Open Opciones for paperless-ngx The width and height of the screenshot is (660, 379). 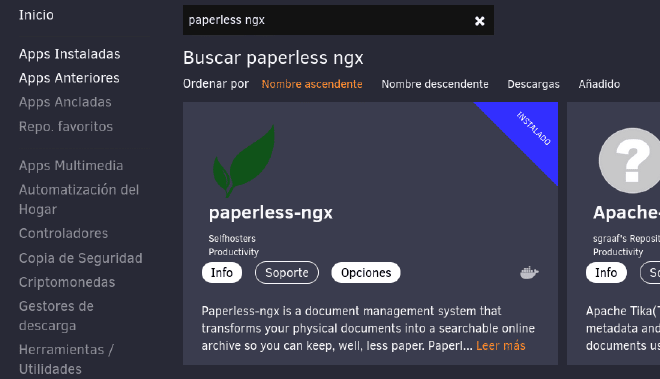pyautogui.click(x=366, y=273)
